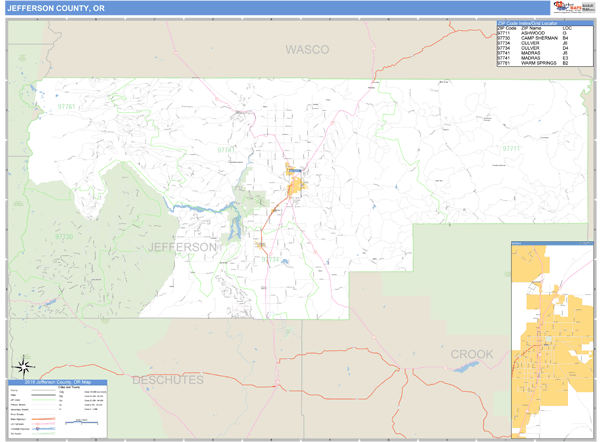Select the CROOK county label
The image size is (600, 442).
click(x=472, y=354)
